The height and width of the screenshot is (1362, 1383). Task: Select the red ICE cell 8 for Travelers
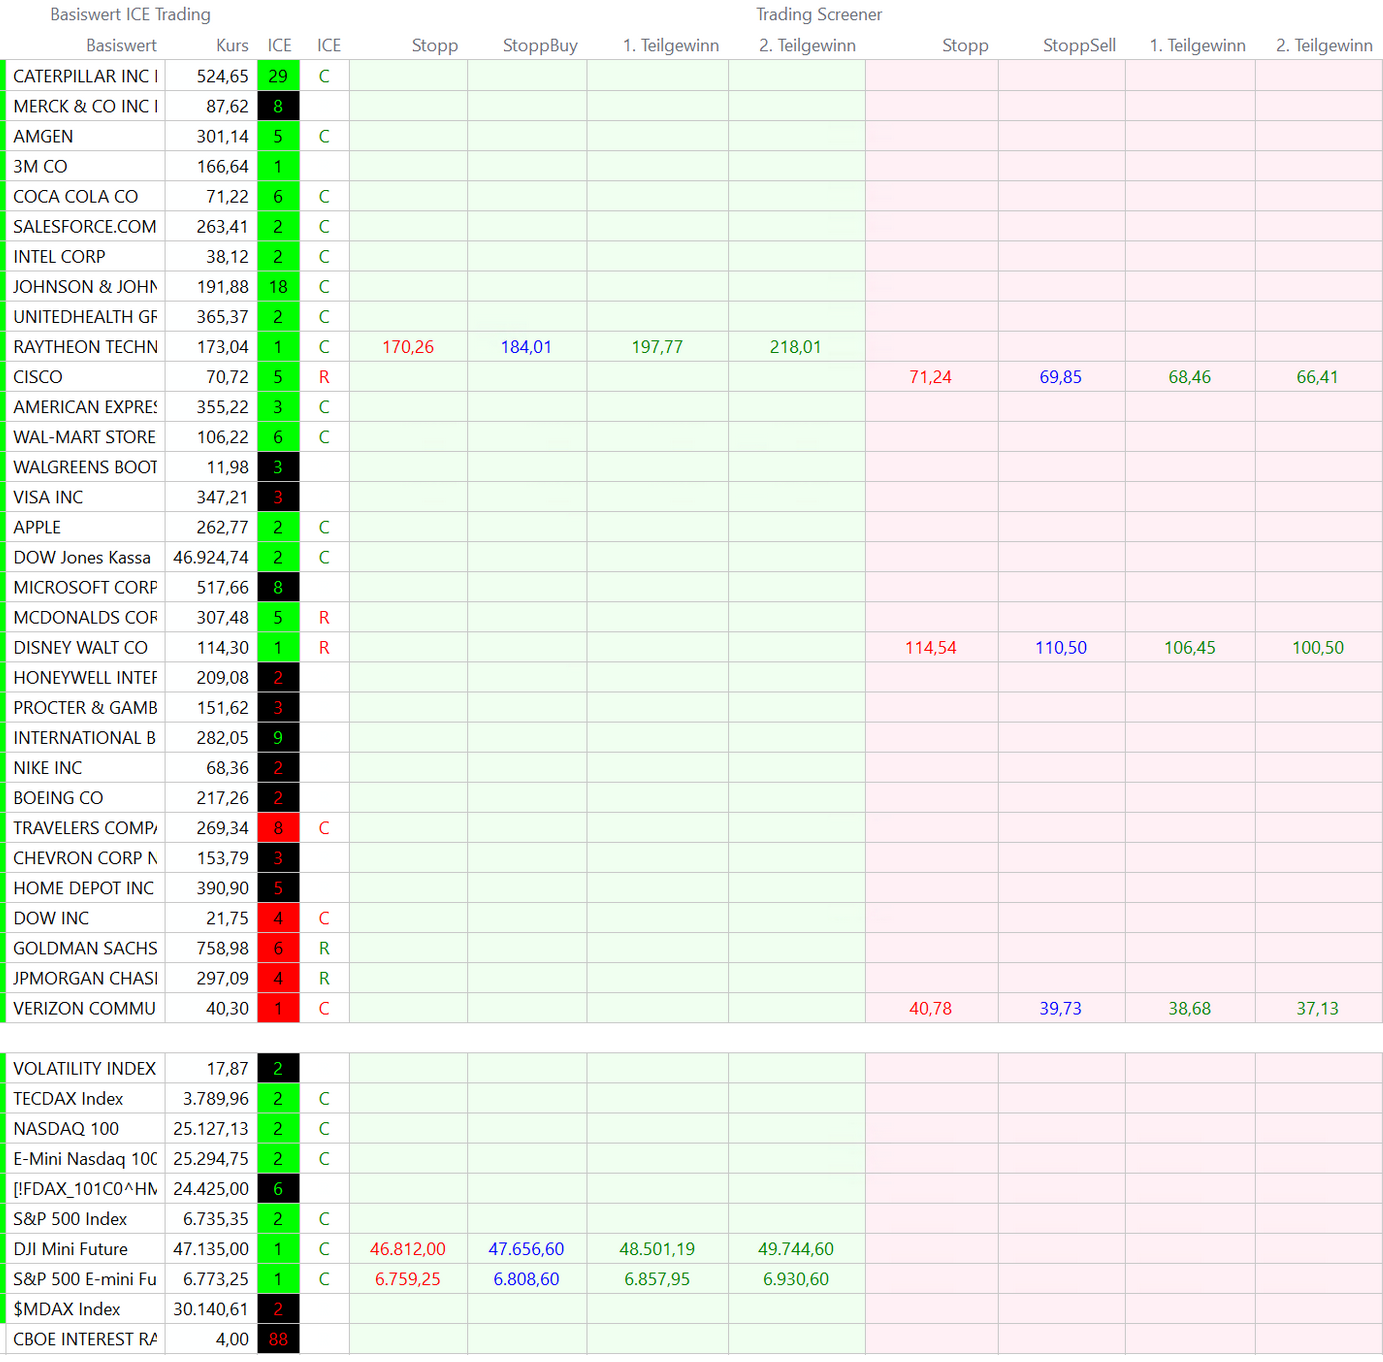pyautogui.click(x=278, y=828)
